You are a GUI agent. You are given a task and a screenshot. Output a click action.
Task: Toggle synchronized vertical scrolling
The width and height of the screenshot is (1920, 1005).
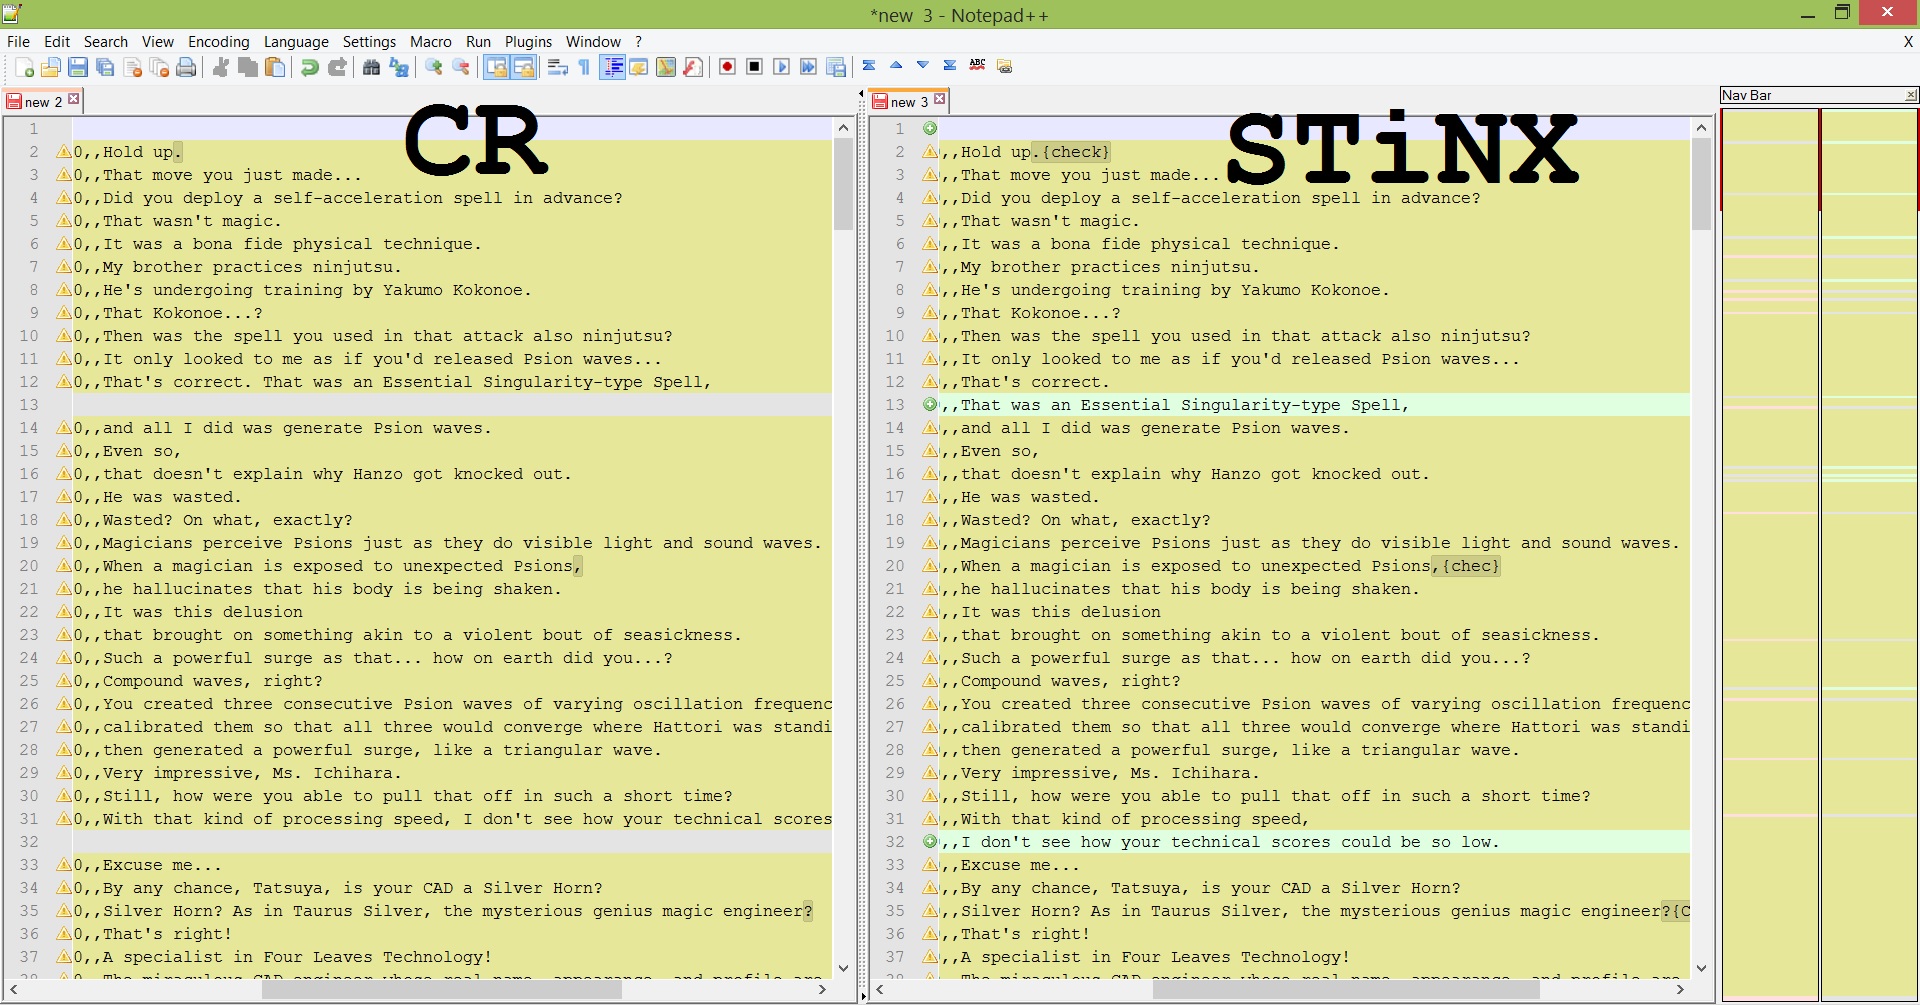[x=496, y=67]
